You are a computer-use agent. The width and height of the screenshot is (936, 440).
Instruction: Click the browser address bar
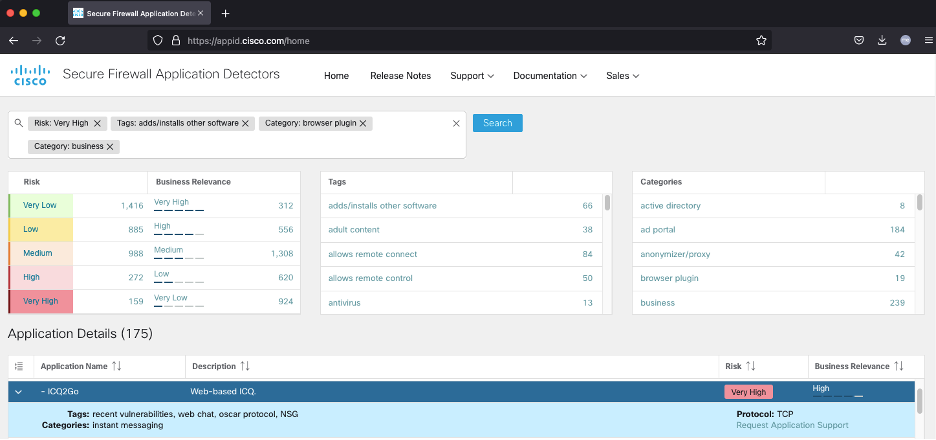(x=450, y=41)
